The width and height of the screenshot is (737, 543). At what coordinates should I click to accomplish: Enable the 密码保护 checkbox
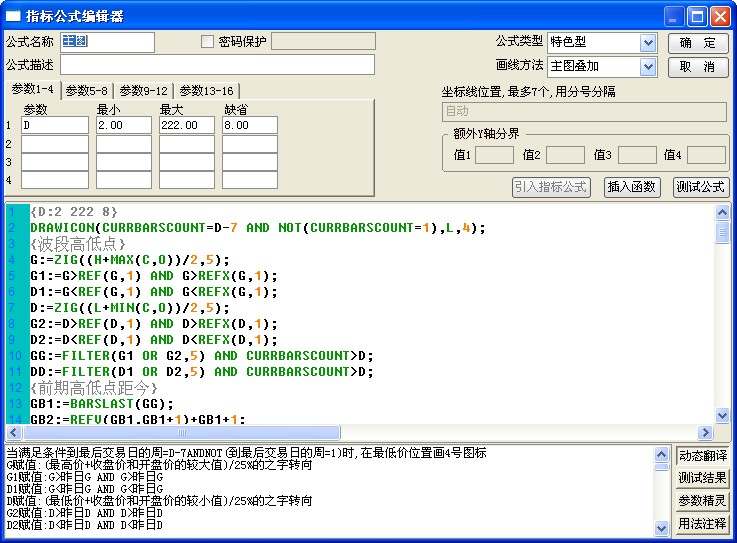pyautogui.click(x=207, y=41)
